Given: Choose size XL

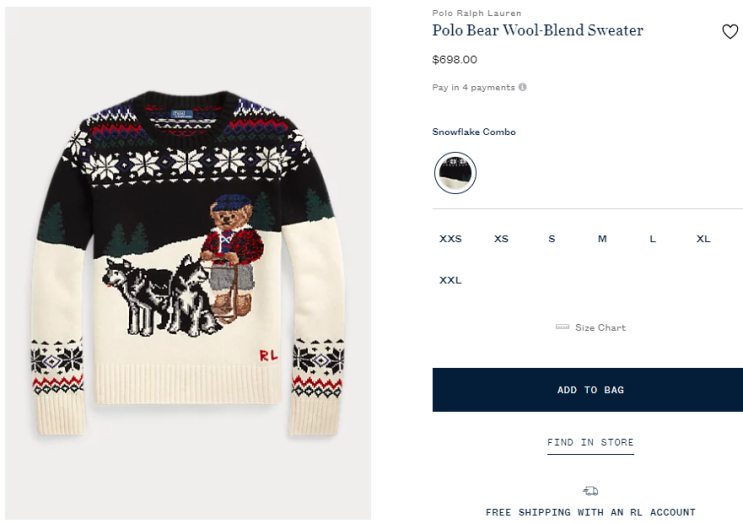Looking at the screenshot, I should [703, 239].
